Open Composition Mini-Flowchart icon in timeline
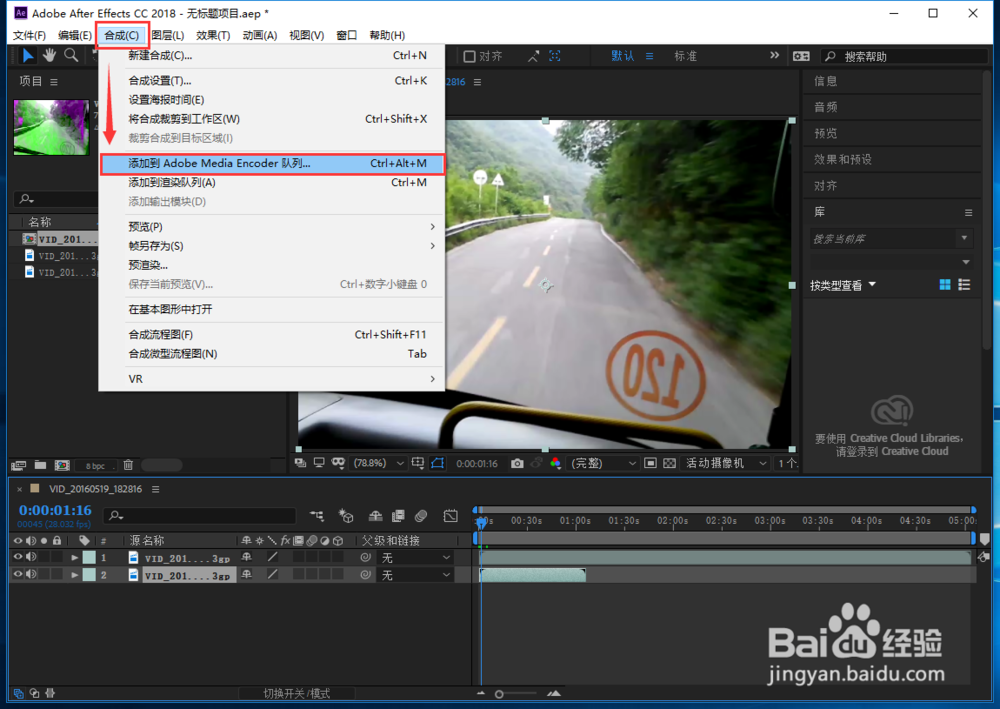Screen dimensions: 1000x709 317,516
